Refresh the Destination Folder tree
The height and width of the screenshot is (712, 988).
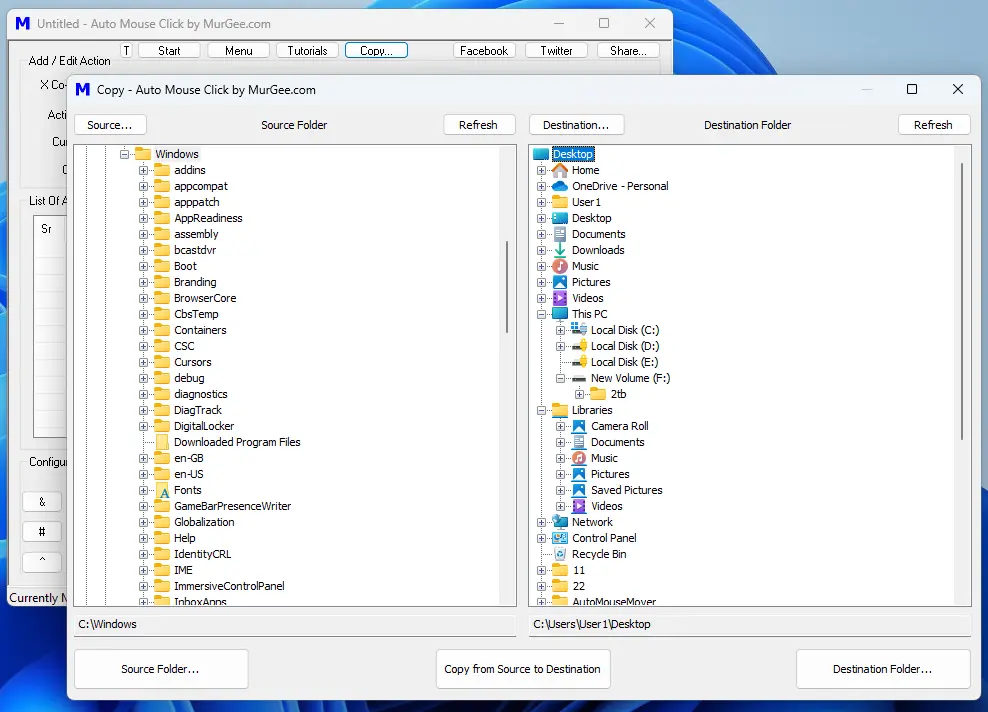click(x=934, y=125)
